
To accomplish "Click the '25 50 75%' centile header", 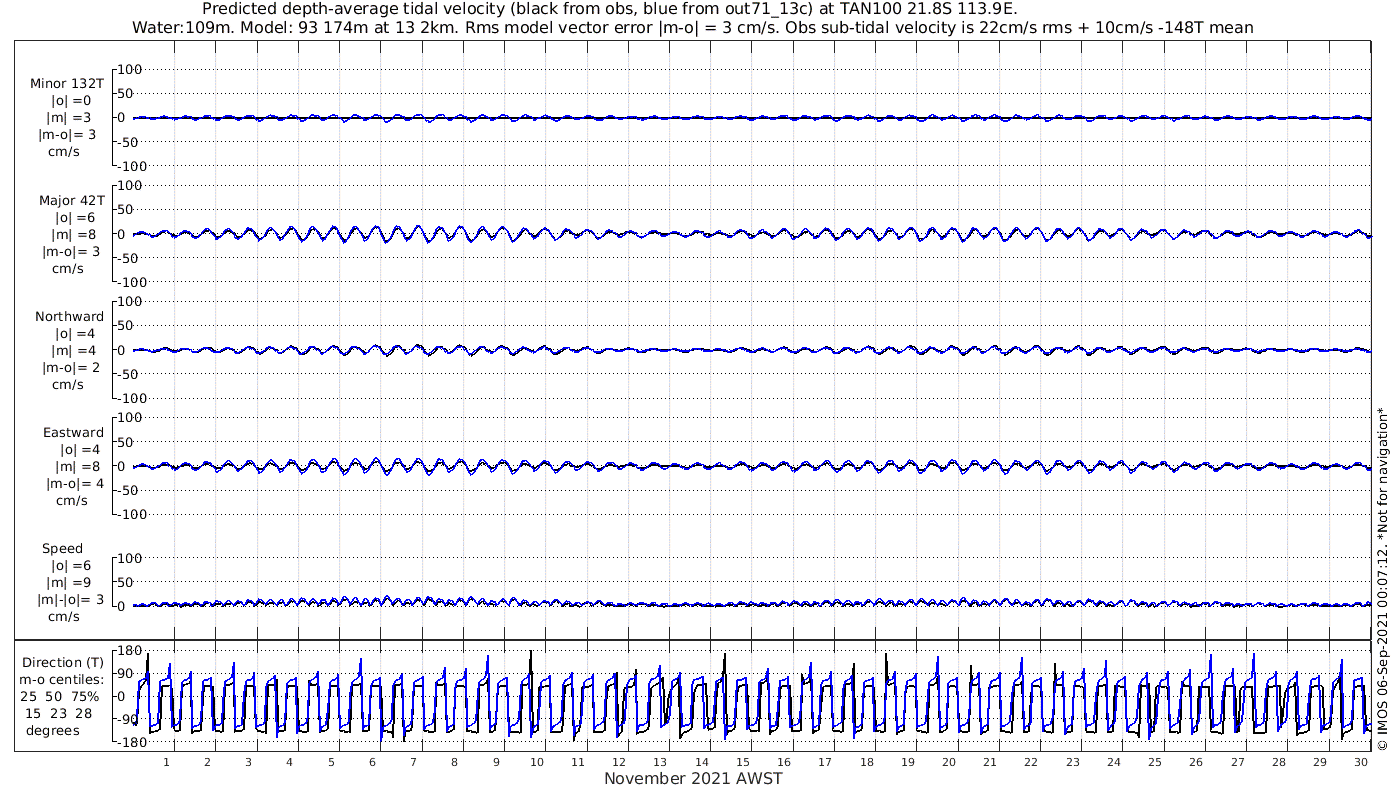I will [62, 696].
